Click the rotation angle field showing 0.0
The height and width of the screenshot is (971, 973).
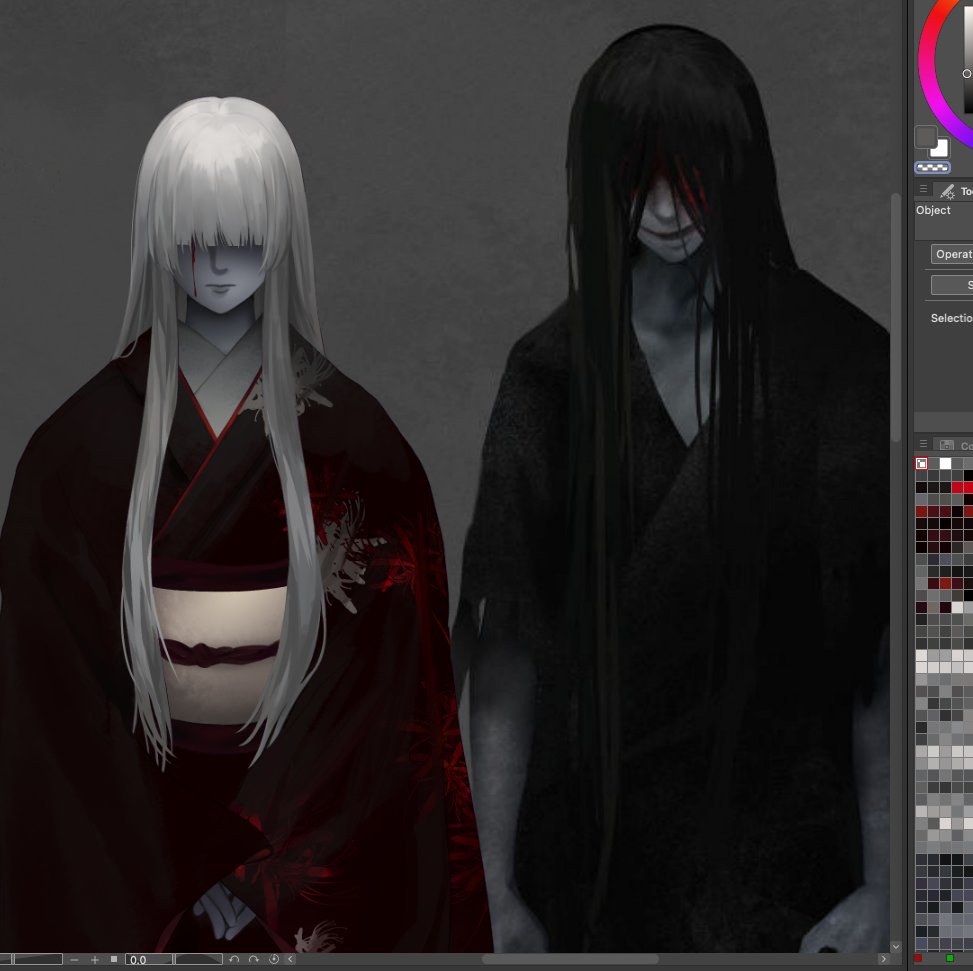[149, 959]
